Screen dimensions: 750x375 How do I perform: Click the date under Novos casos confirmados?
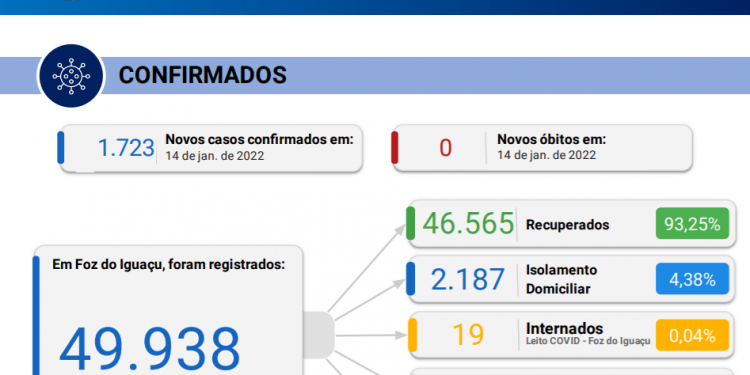click(215, 156)
